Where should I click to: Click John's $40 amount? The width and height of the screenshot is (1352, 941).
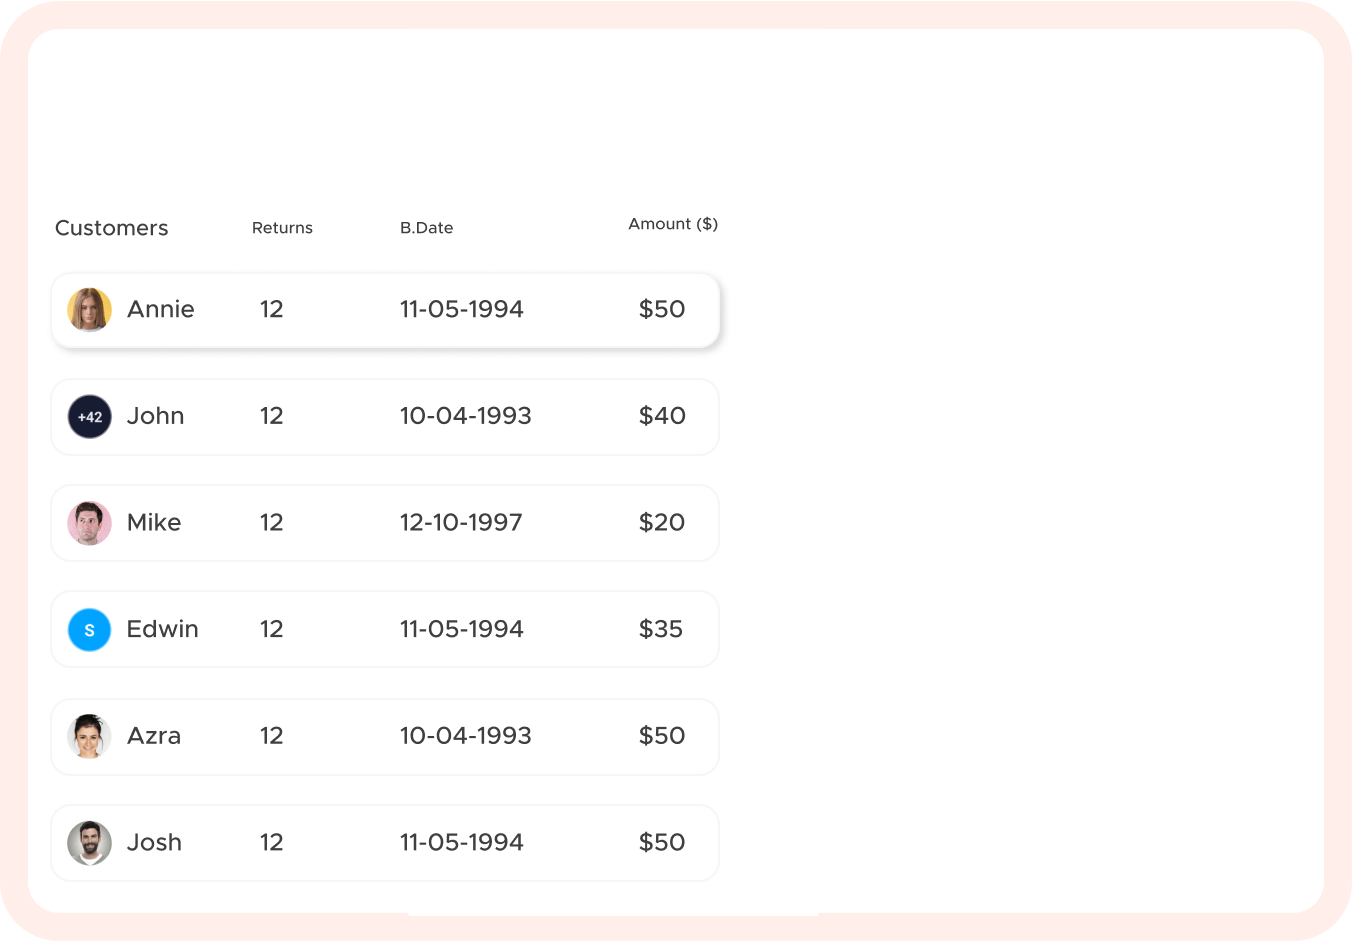(x=662, y=416)
